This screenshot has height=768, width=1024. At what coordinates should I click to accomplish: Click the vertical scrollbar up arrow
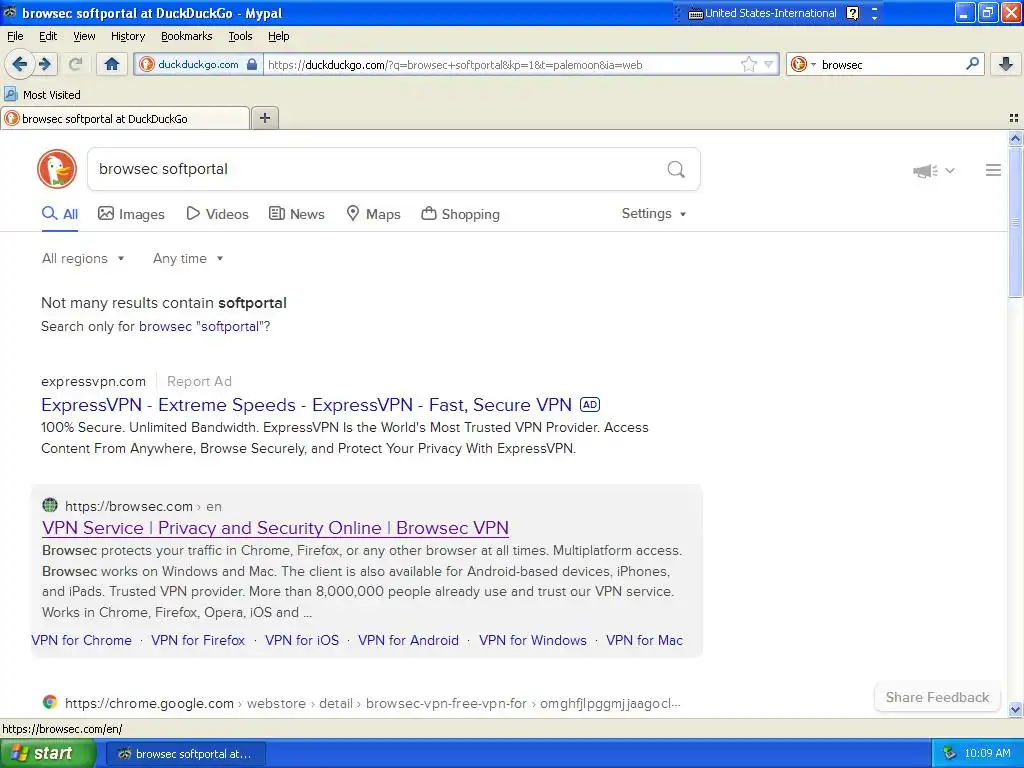tap(1015, 138)
